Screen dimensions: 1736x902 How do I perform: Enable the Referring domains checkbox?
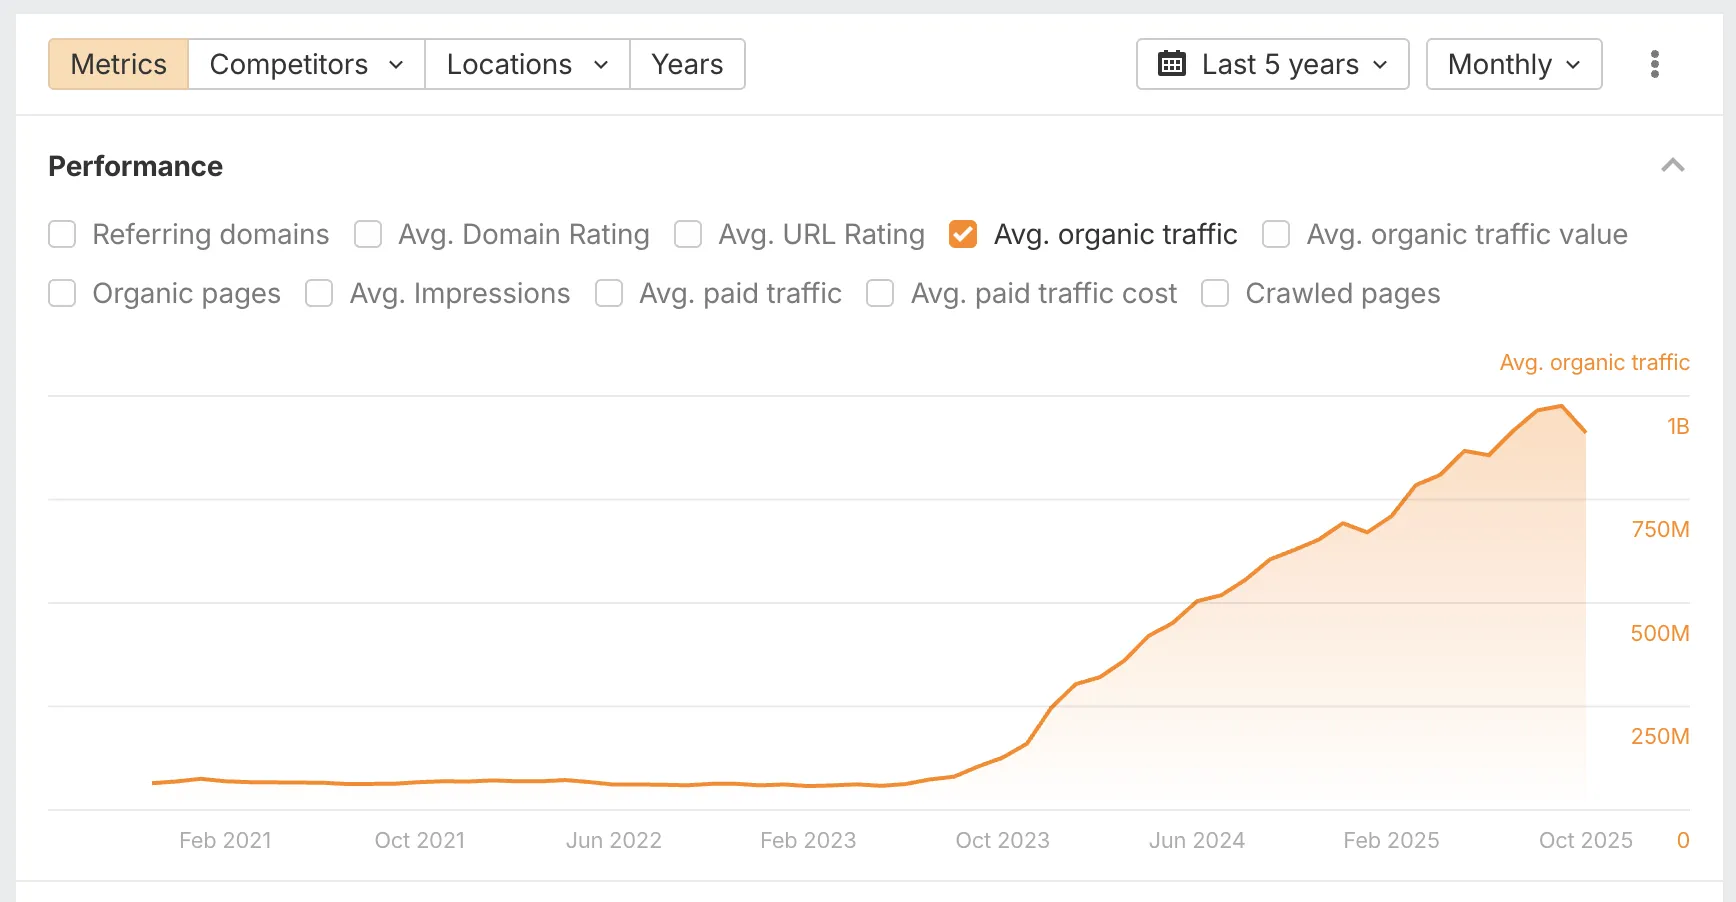pyautogui.click(x=62, y=234)
